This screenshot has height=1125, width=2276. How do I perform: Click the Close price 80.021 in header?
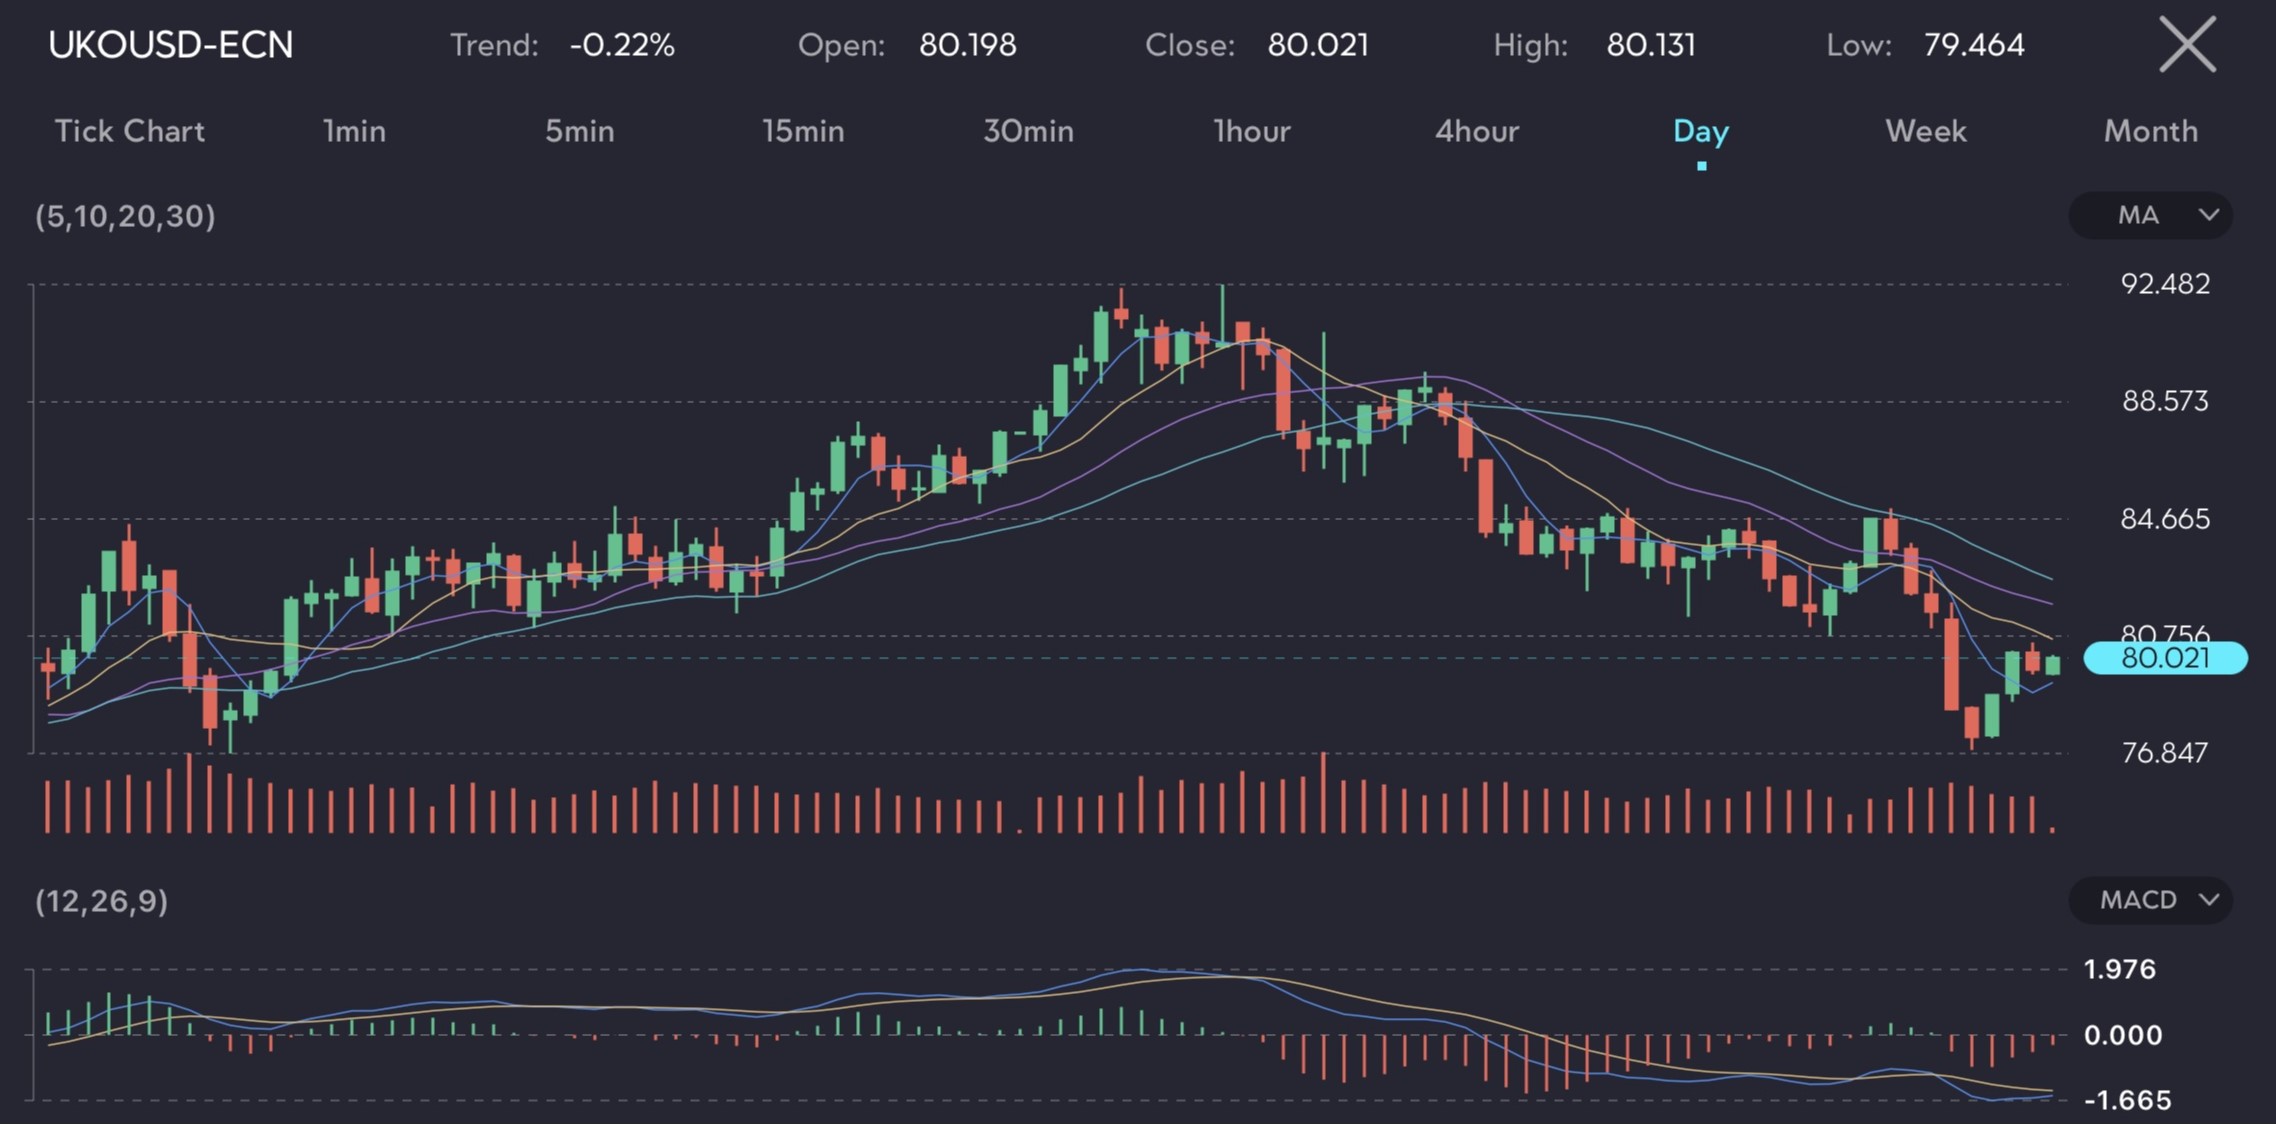(1318, 45)
